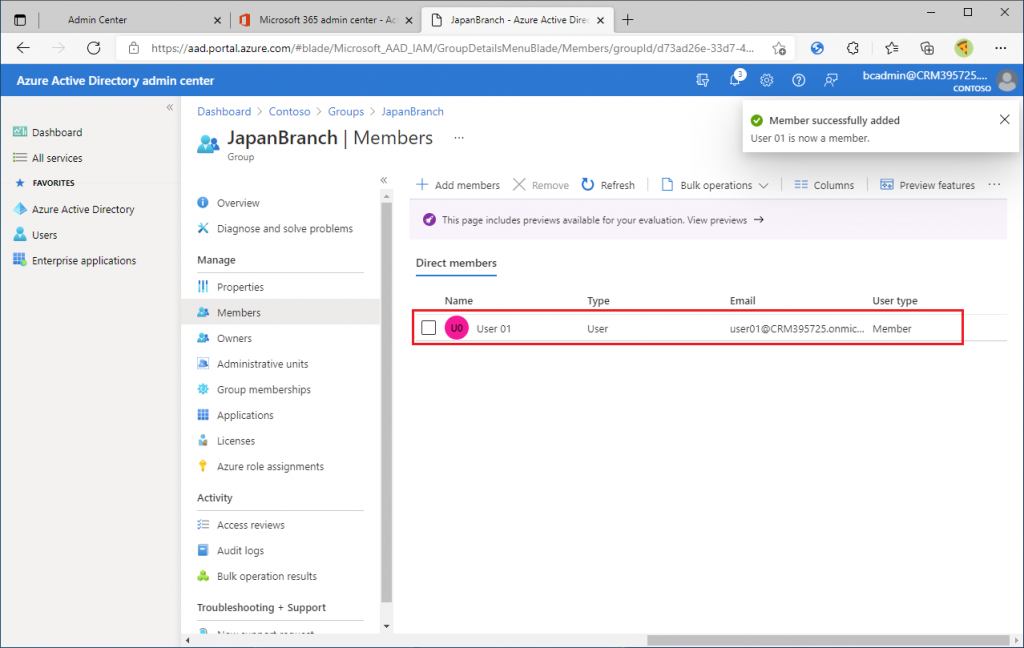1024x648 pixels.
Task: Open Group memberships
Action: [264, 389]
